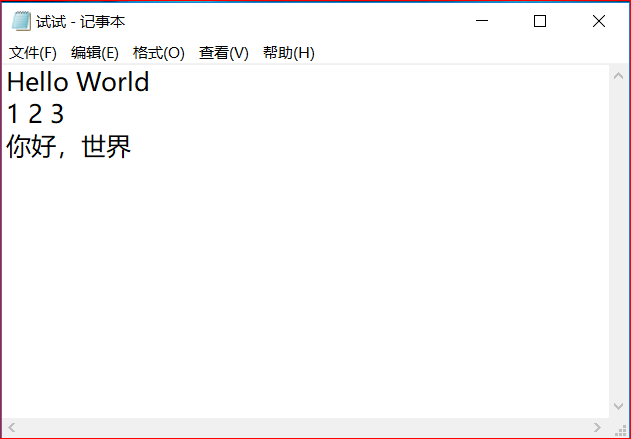Image resolution: width=631 pixels, height=439 pixels.
Task: Place cursor in the "Hello World" line
Action: pyautogui.click(x=78, y=81)
